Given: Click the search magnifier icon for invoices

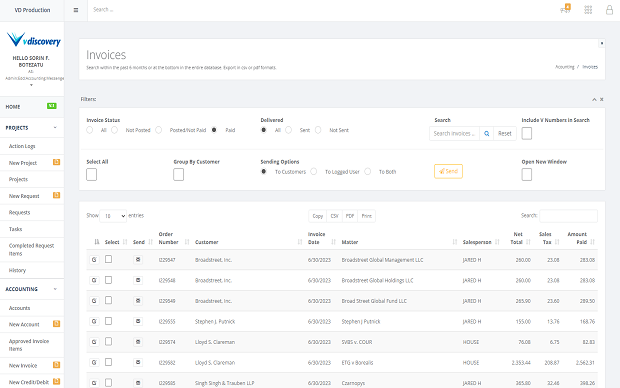Looking at the screenshot, I should tap(487, 134).
